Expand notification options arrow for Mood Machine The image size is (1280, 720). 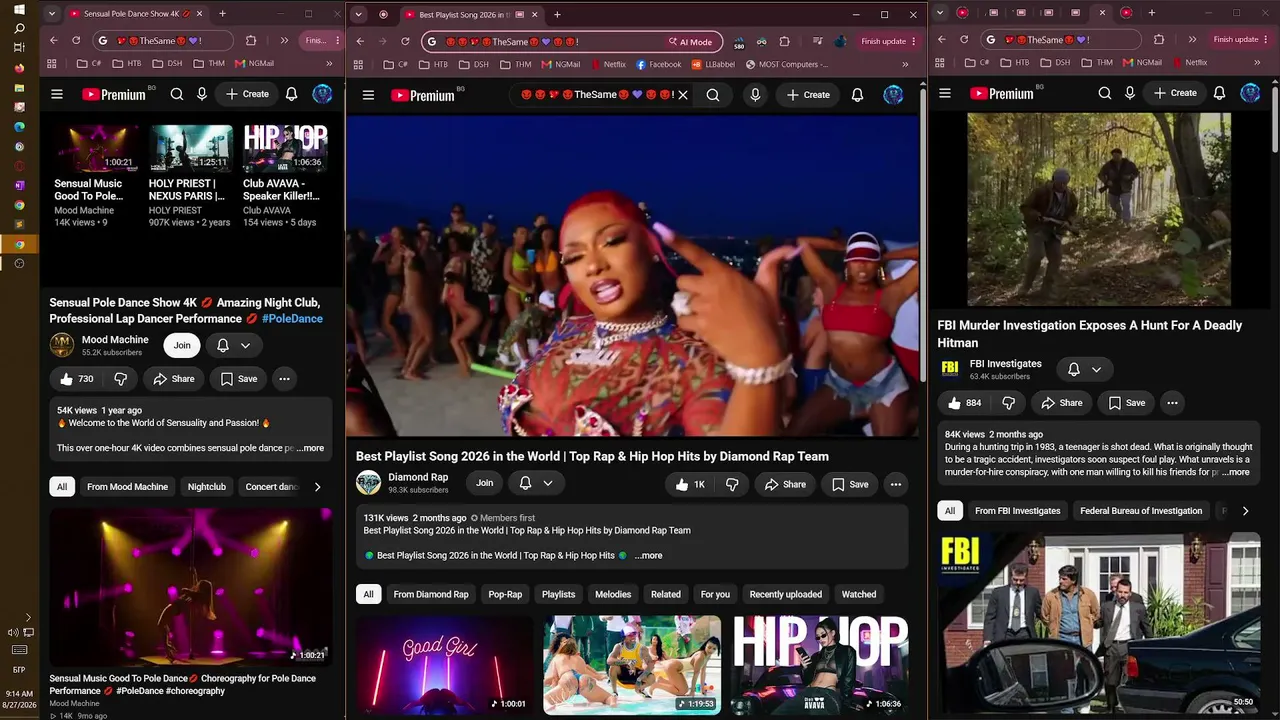pos(245,345)
